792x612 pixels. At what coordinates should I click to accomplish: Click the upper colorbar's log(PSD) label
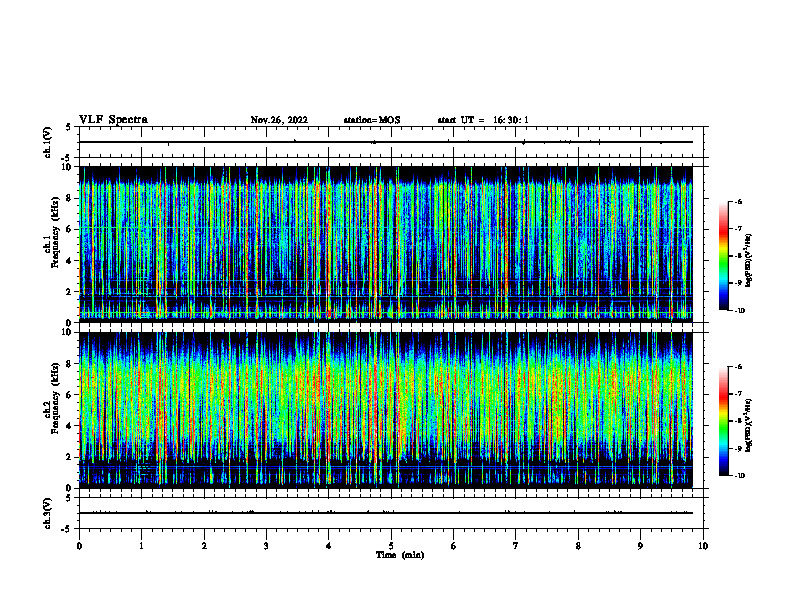749,261
